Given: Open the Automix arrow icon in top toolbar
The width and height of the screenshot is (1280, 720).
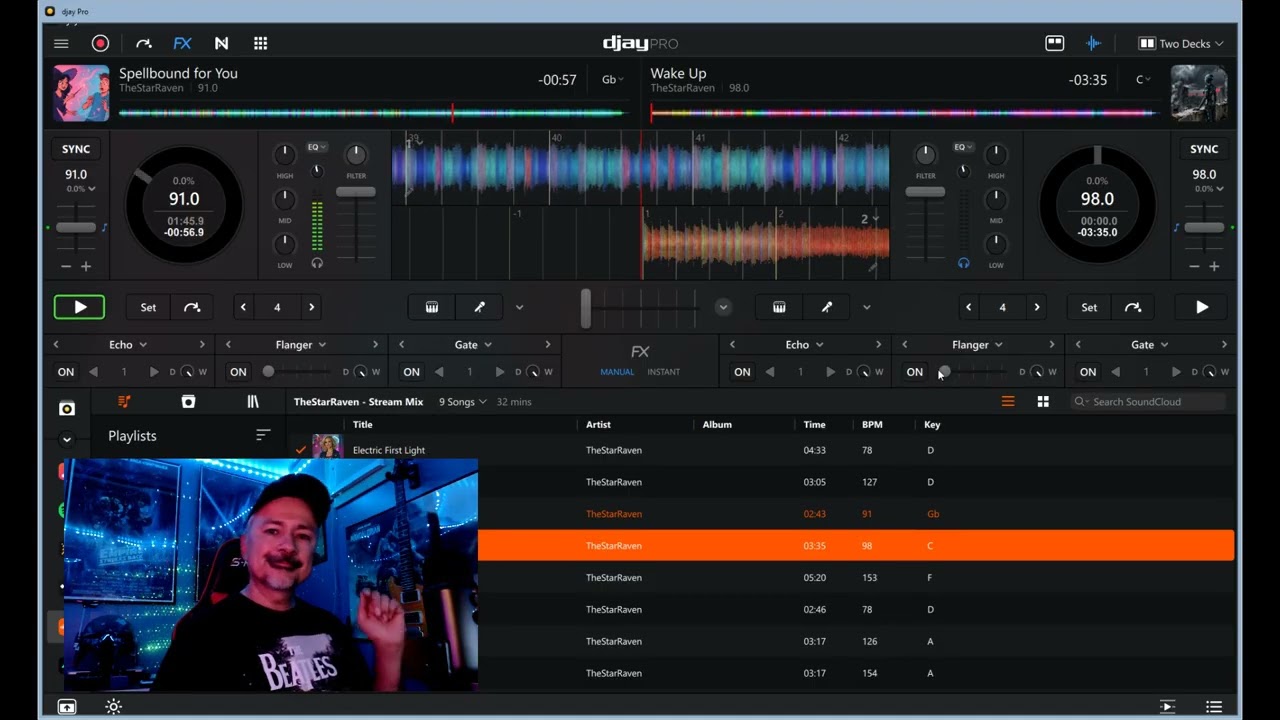Looking at the screenshot, I should click(x=143, y=43).
